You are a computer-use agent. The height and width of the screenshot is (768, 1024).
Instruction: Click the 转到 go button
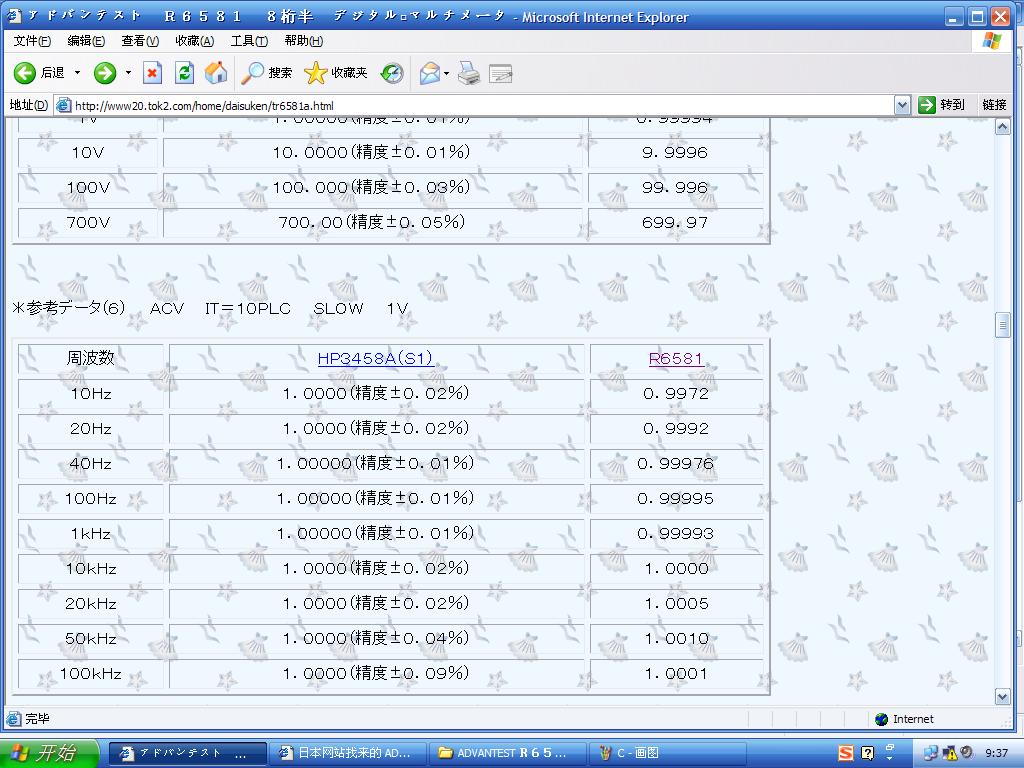(941, 104)
